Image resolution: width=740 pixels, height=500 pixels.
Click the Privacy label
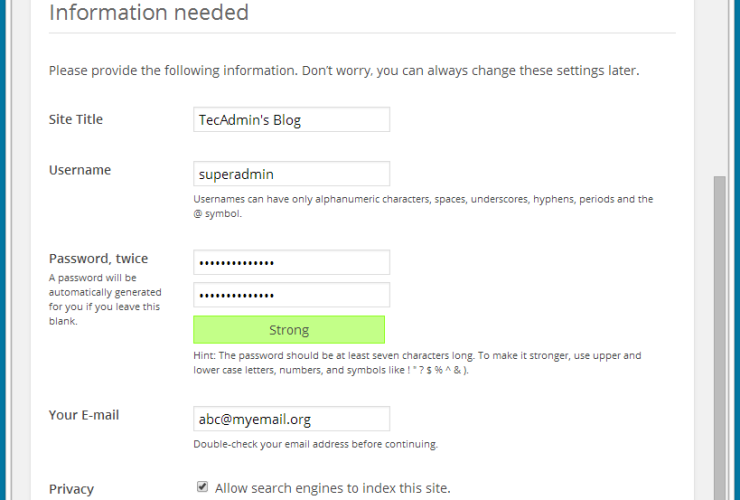coord(71,489)
